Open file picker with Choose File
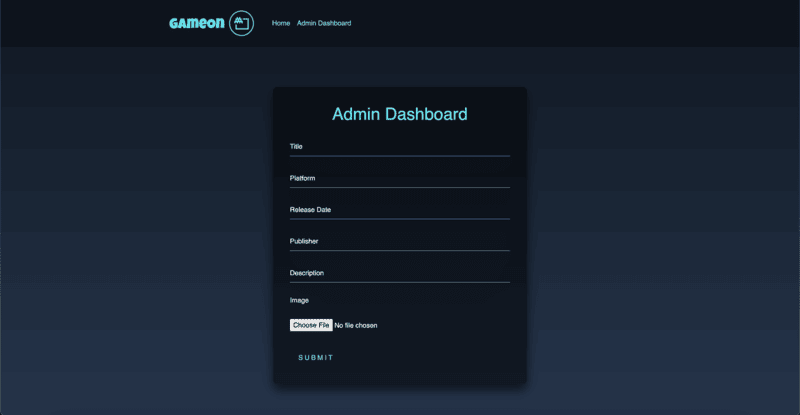The image size is (800, 415). pyautogui.click(x=311, y=325)
